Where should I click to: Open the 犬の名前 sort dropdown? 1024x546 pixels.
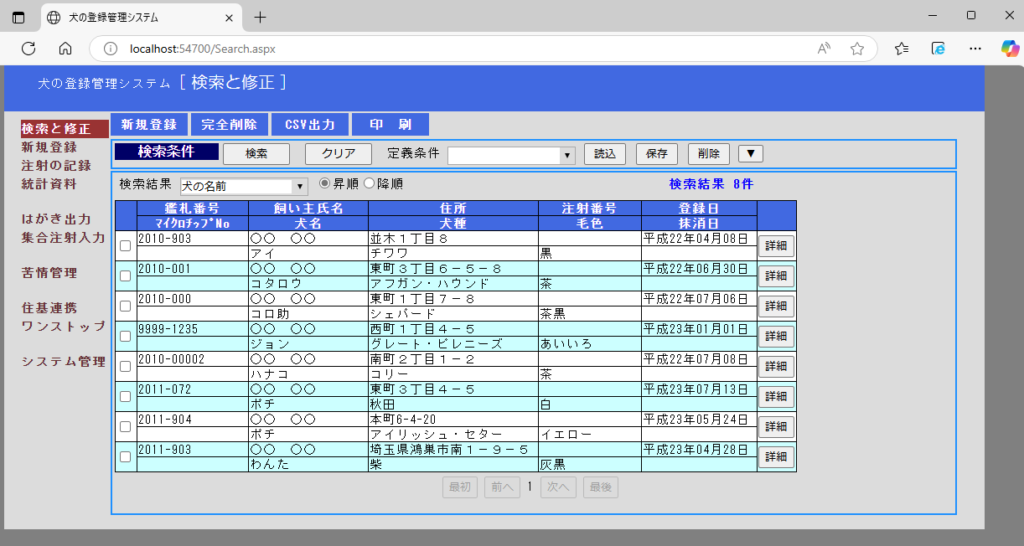pos(300,186)
